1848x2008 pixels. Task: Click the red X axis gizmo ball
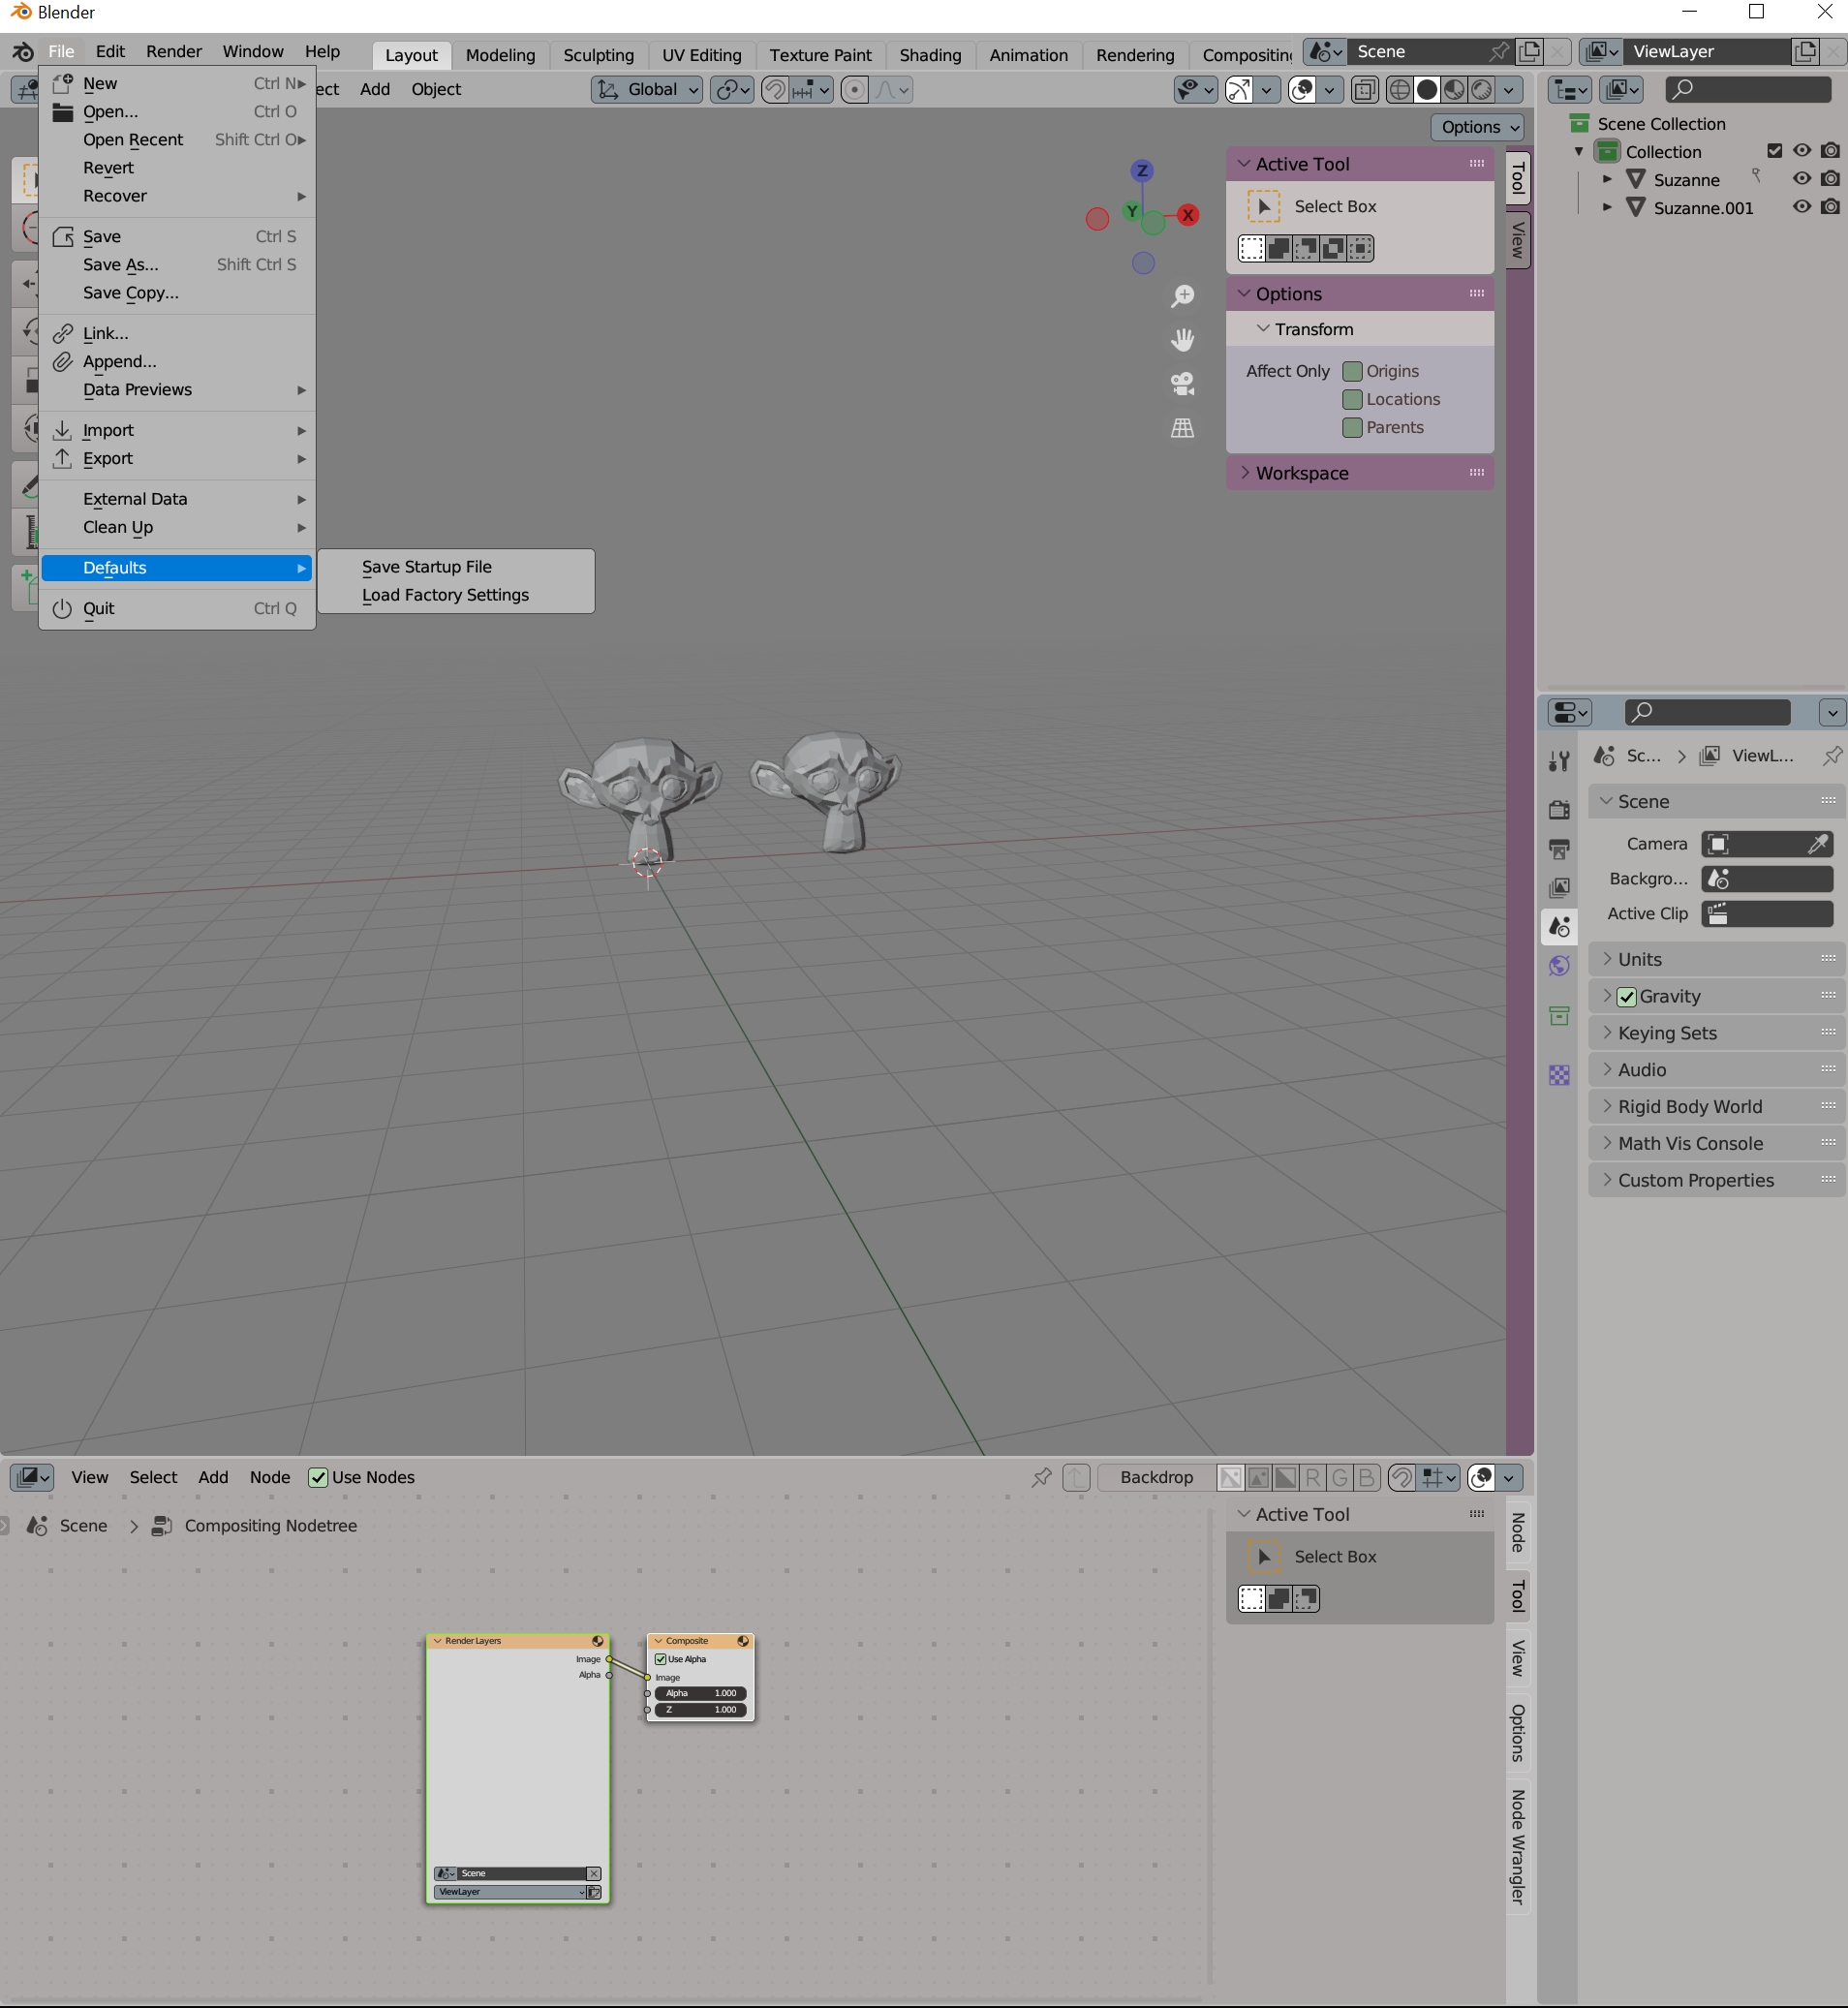point(1187,215)
